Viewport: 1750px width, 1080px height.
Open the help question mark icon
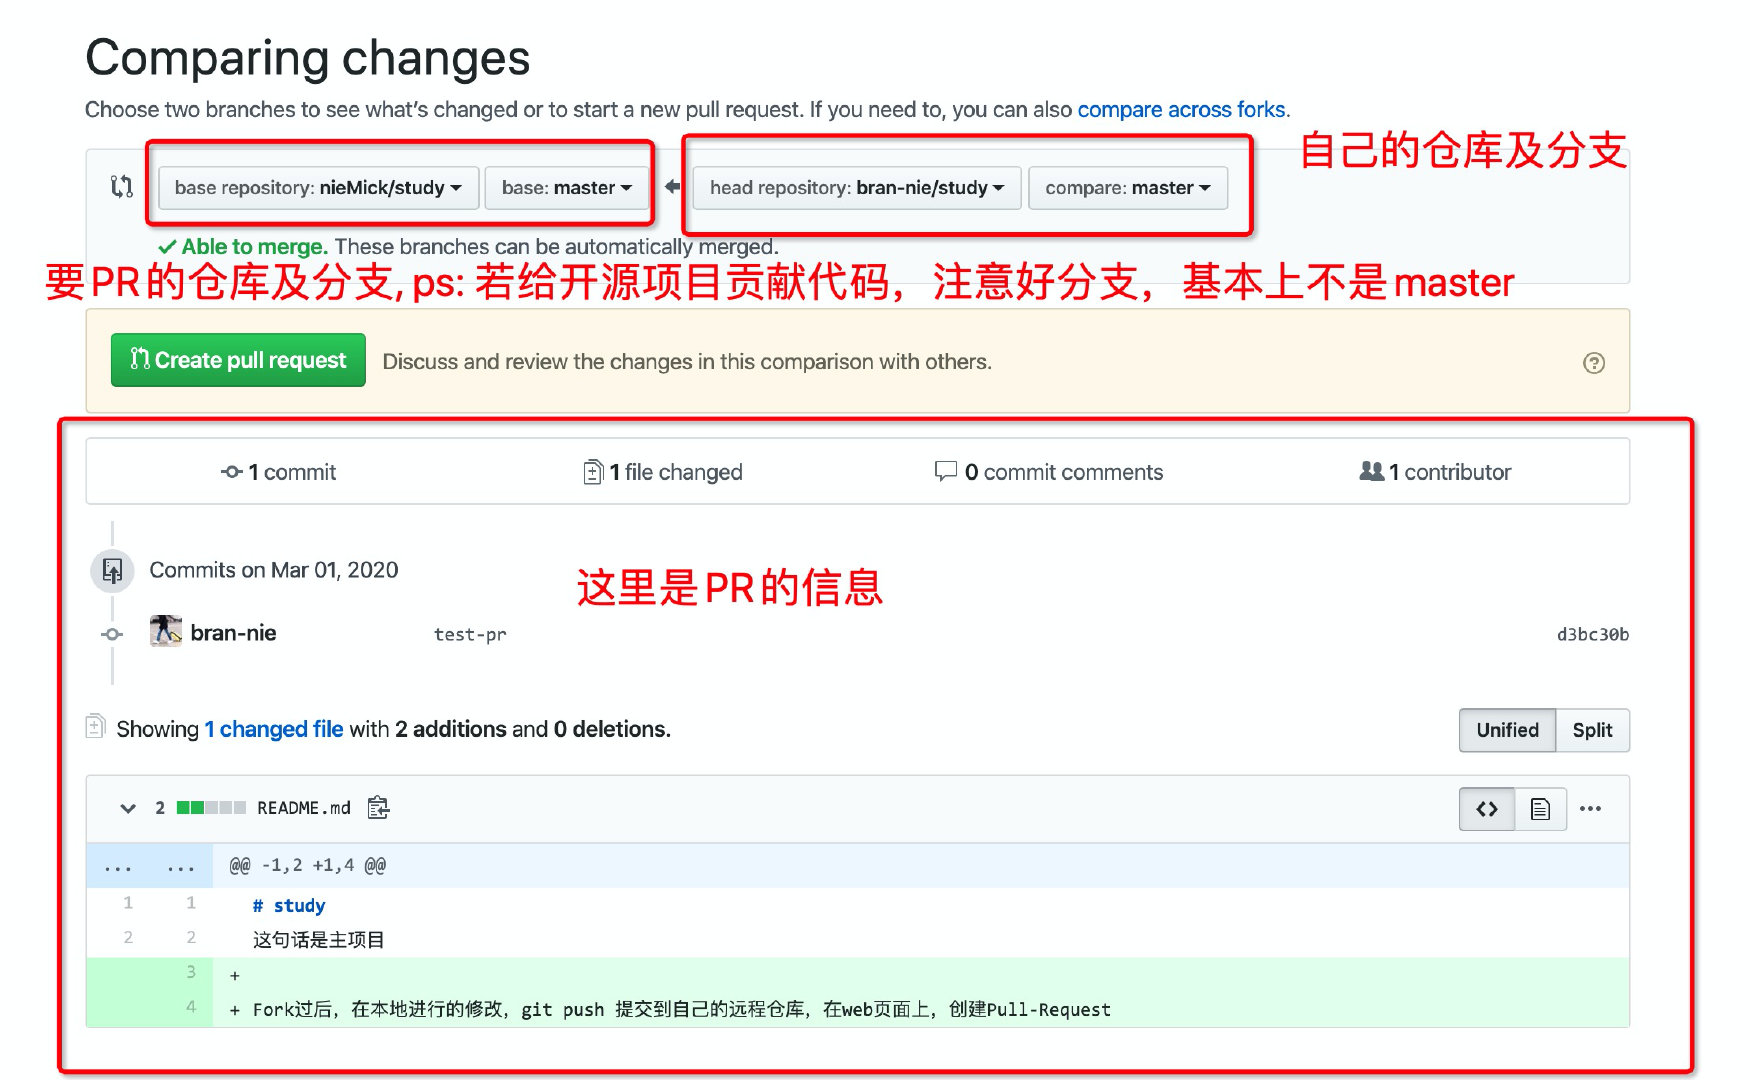1594,363
